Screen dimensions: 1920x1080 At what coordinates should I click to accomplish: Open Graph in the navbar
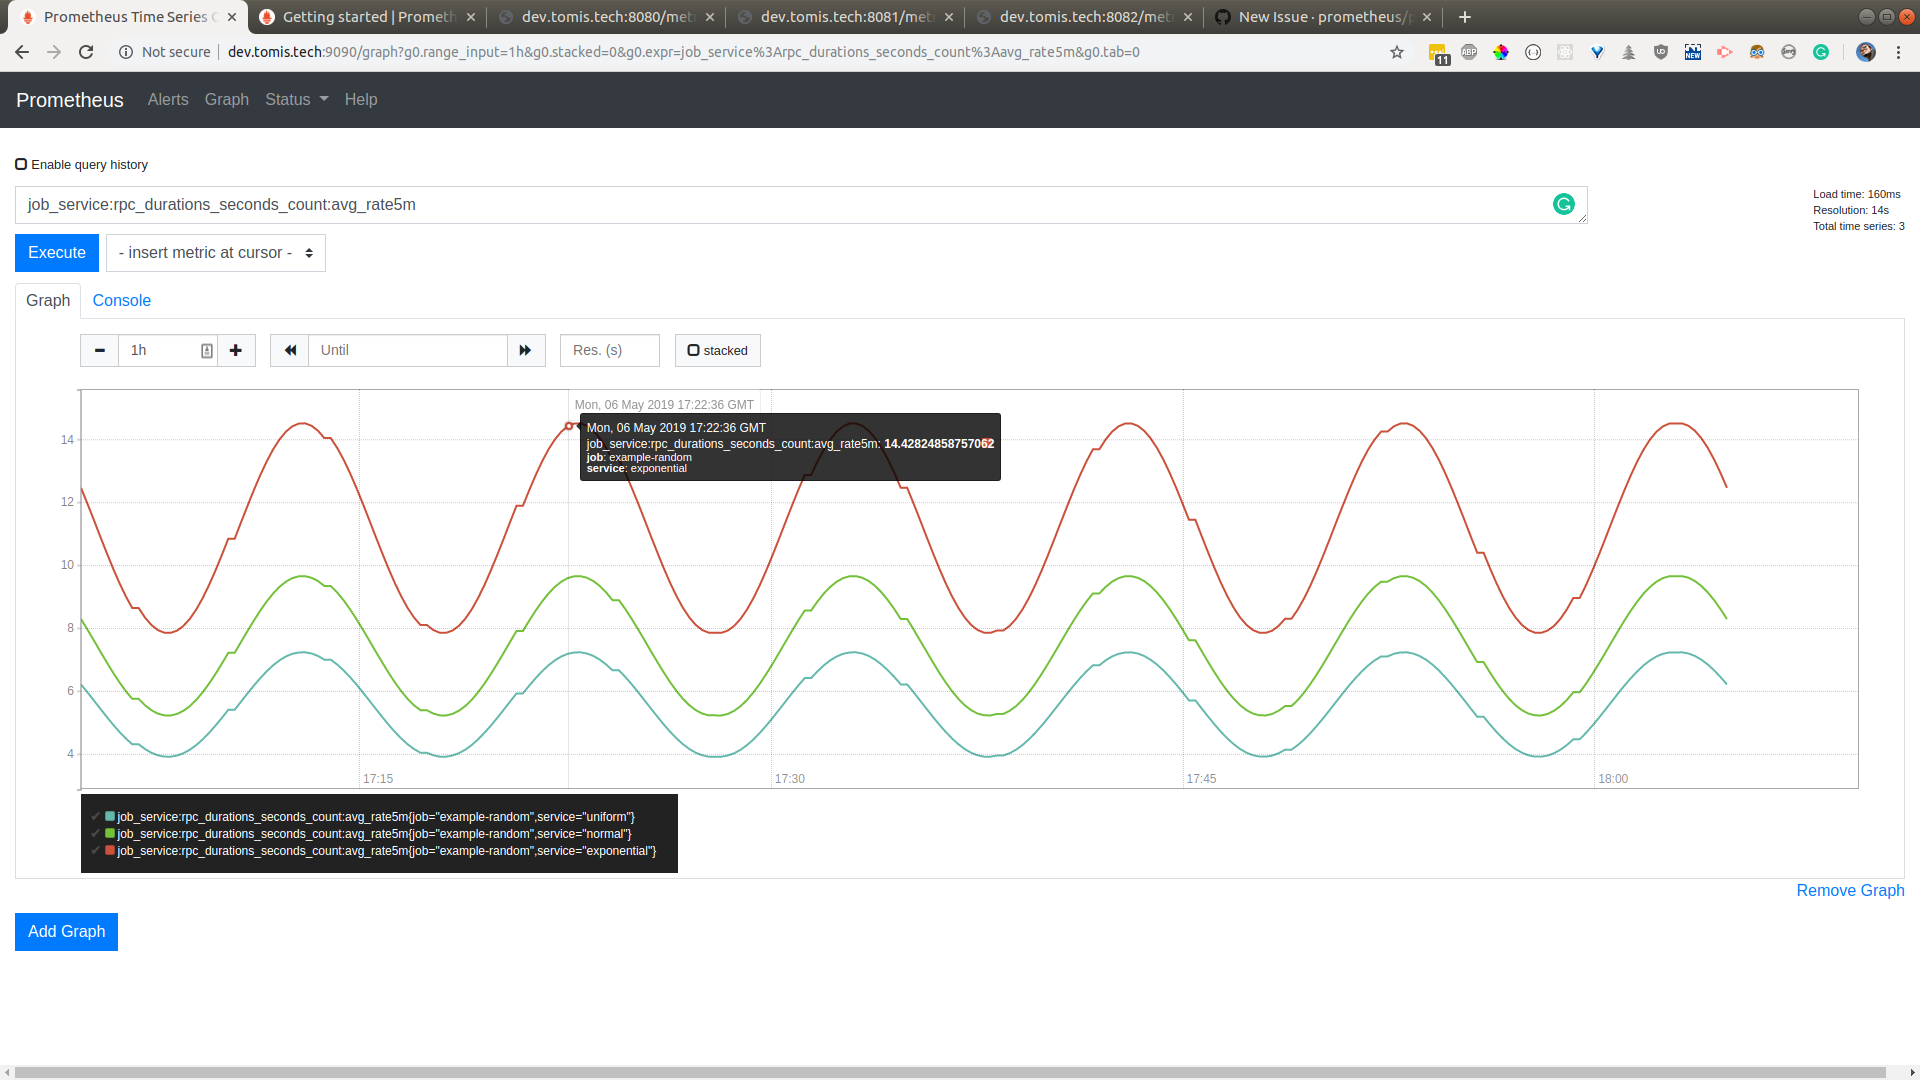[x=227, y=99]
